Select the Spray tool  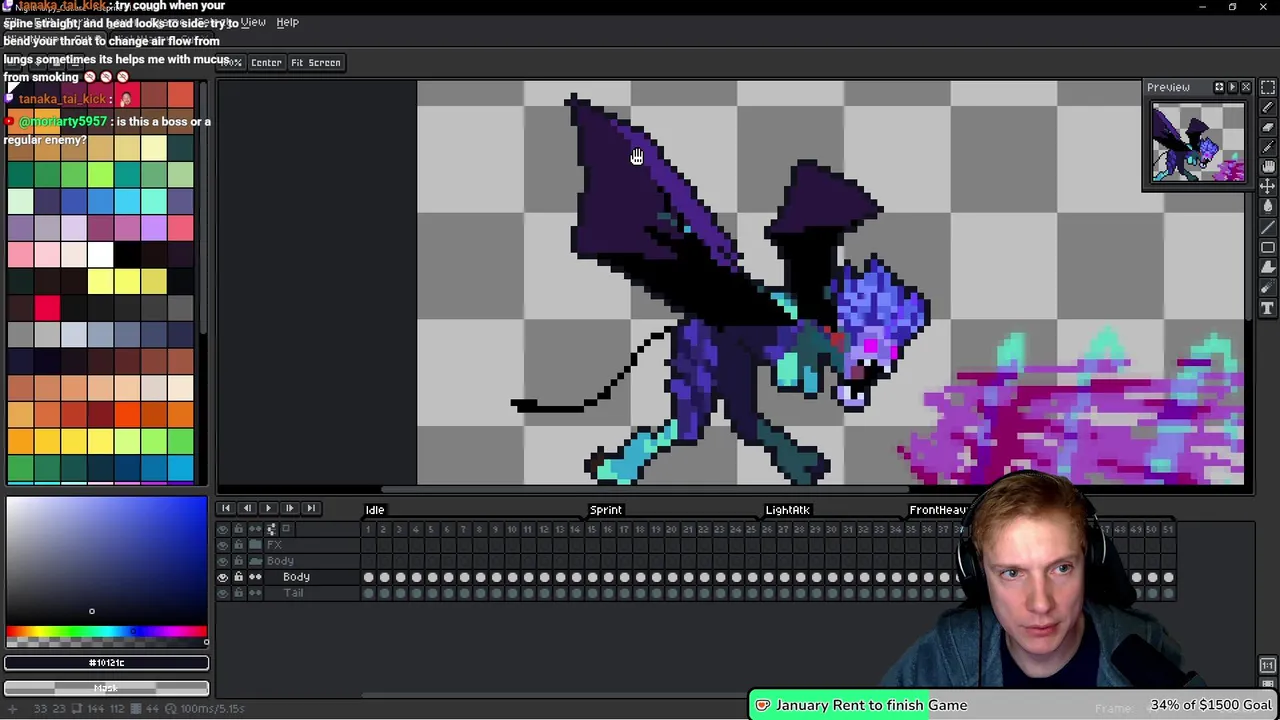coord(1268,287)
